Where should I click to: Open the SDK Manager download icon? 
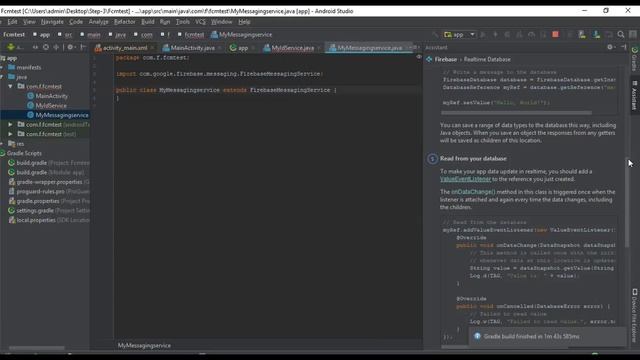coord(596,35)
